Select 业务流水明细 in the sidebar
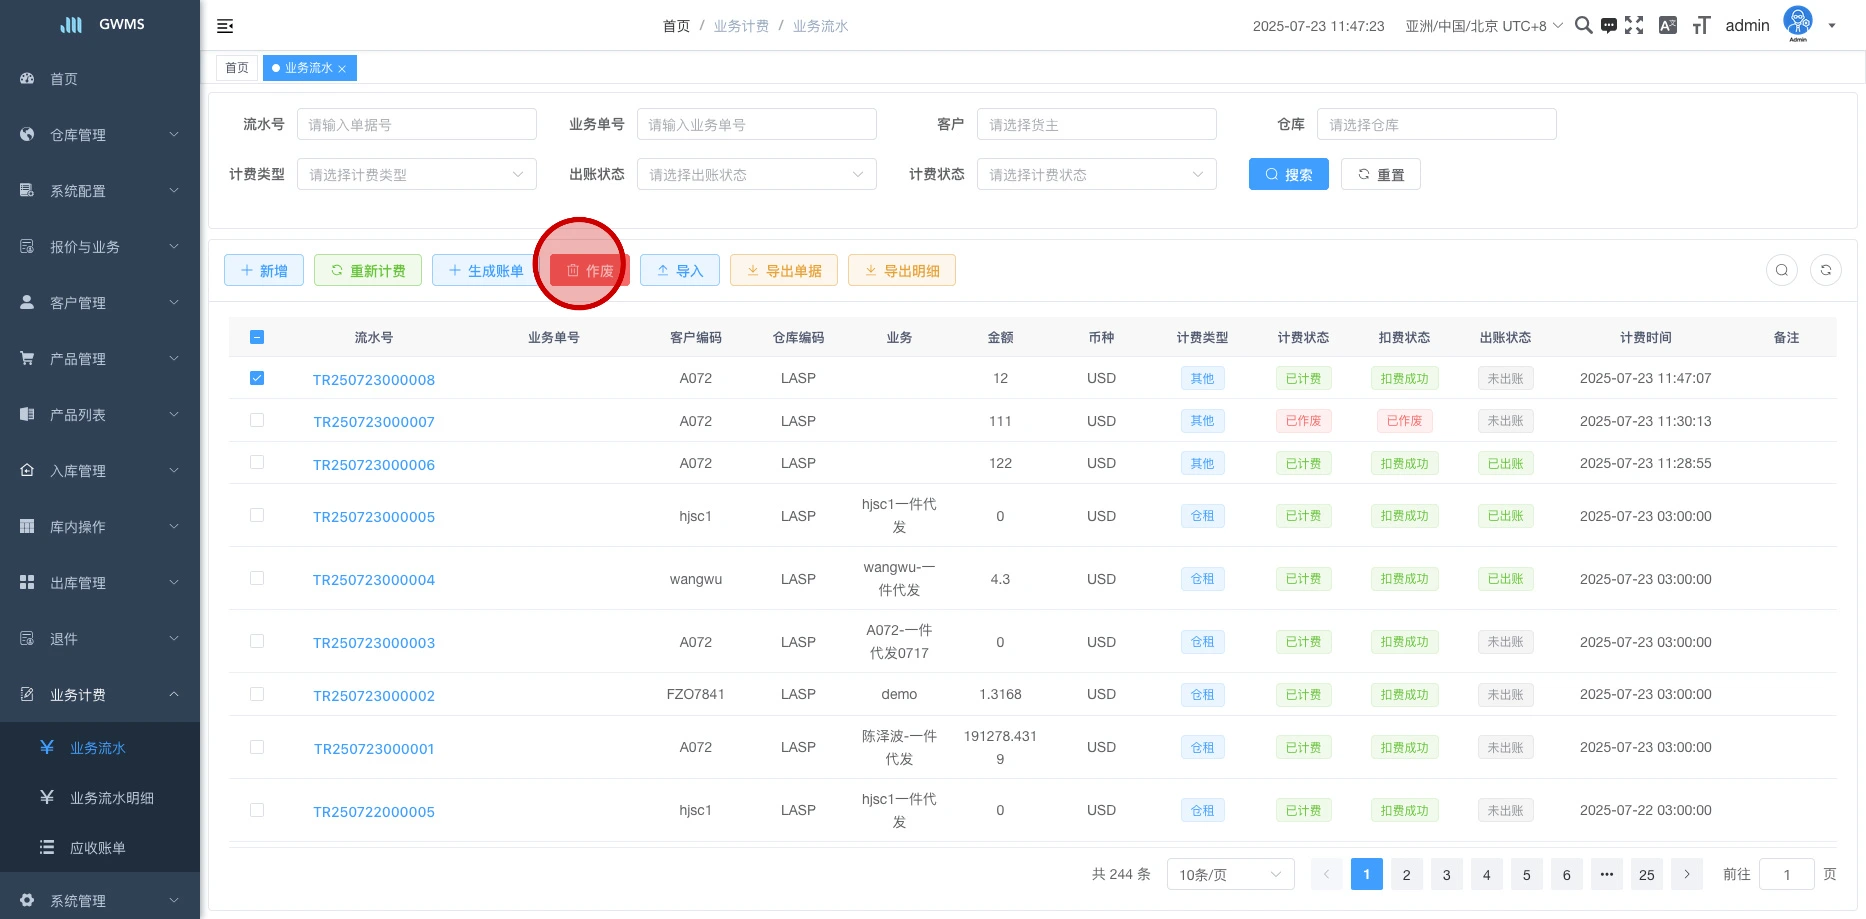The width and height of the screenshot is (1866, 919). pyautogui.click(x=111, y=798)
